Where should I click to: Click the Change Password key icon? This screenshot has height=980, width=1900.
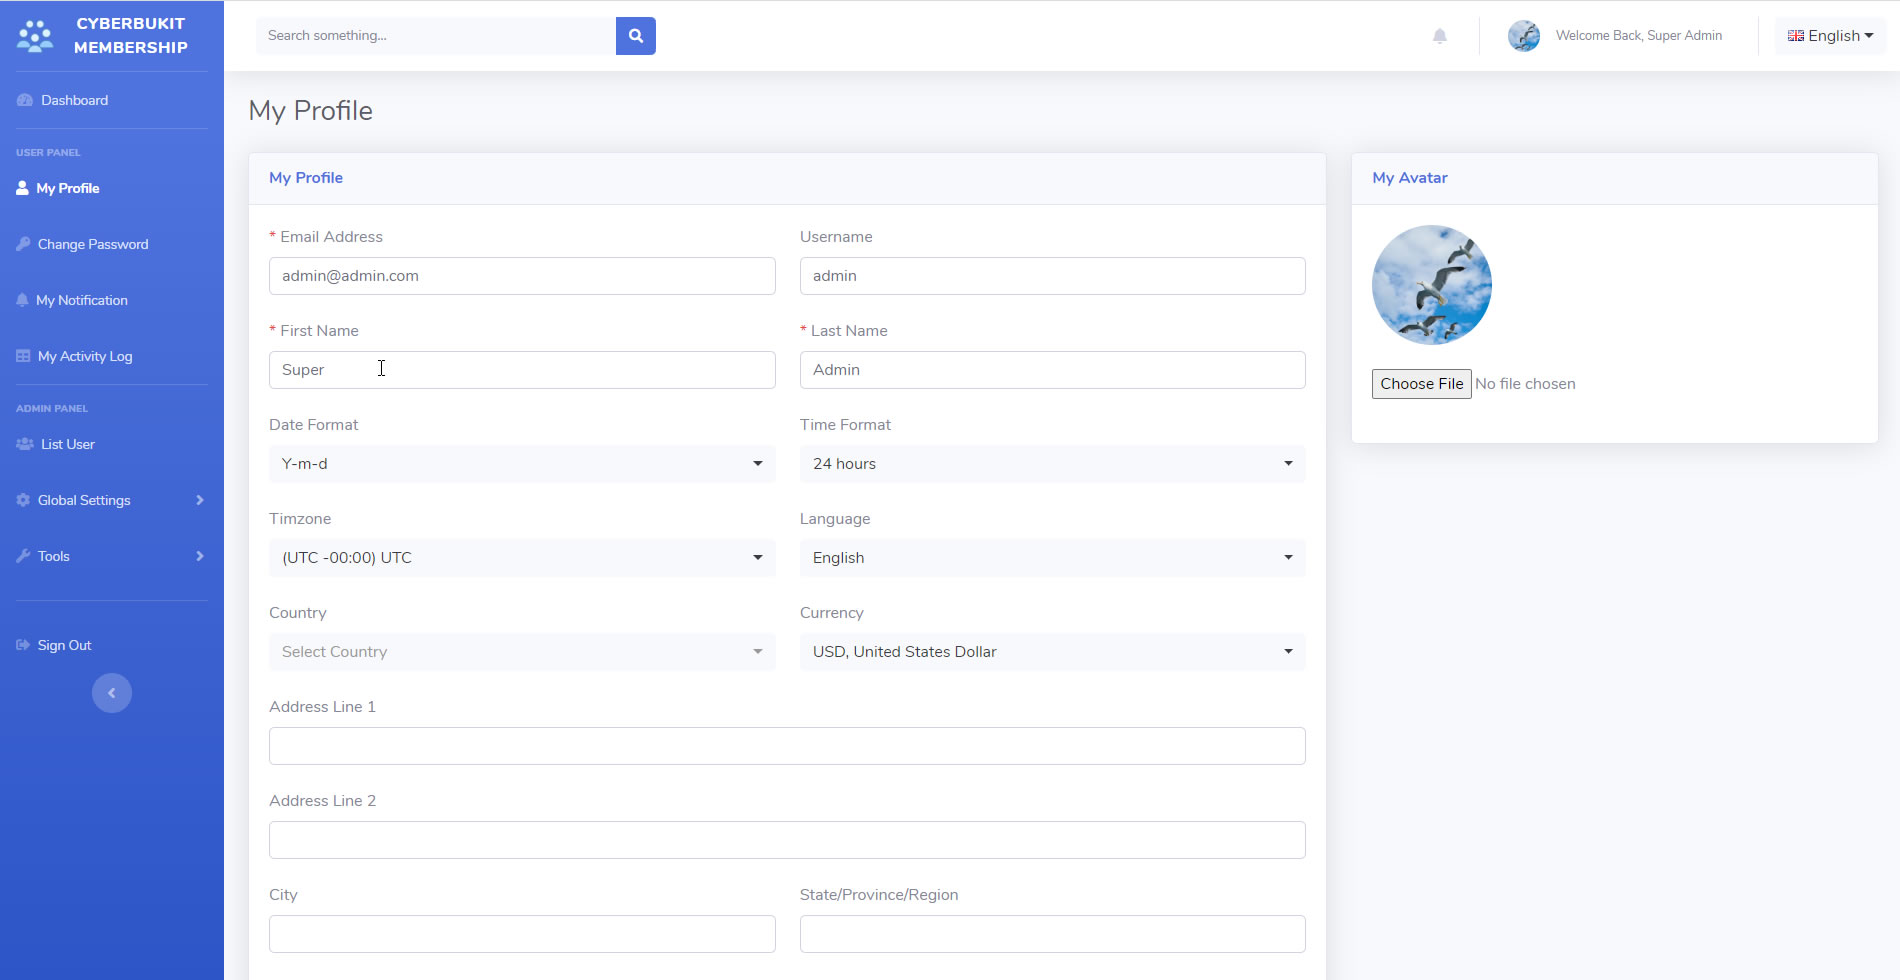[x=24, y=244]
